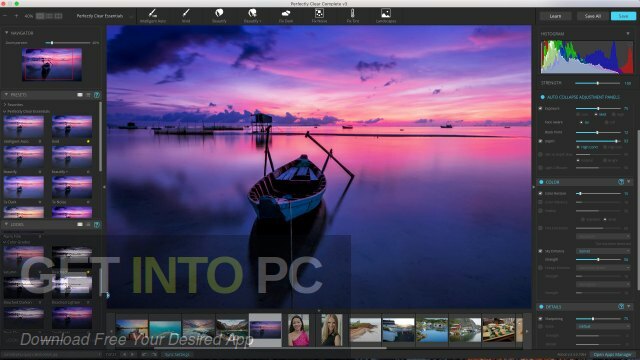Collapse the Navigator panel
Screen dimensions: 640x360
pos(7,33)
